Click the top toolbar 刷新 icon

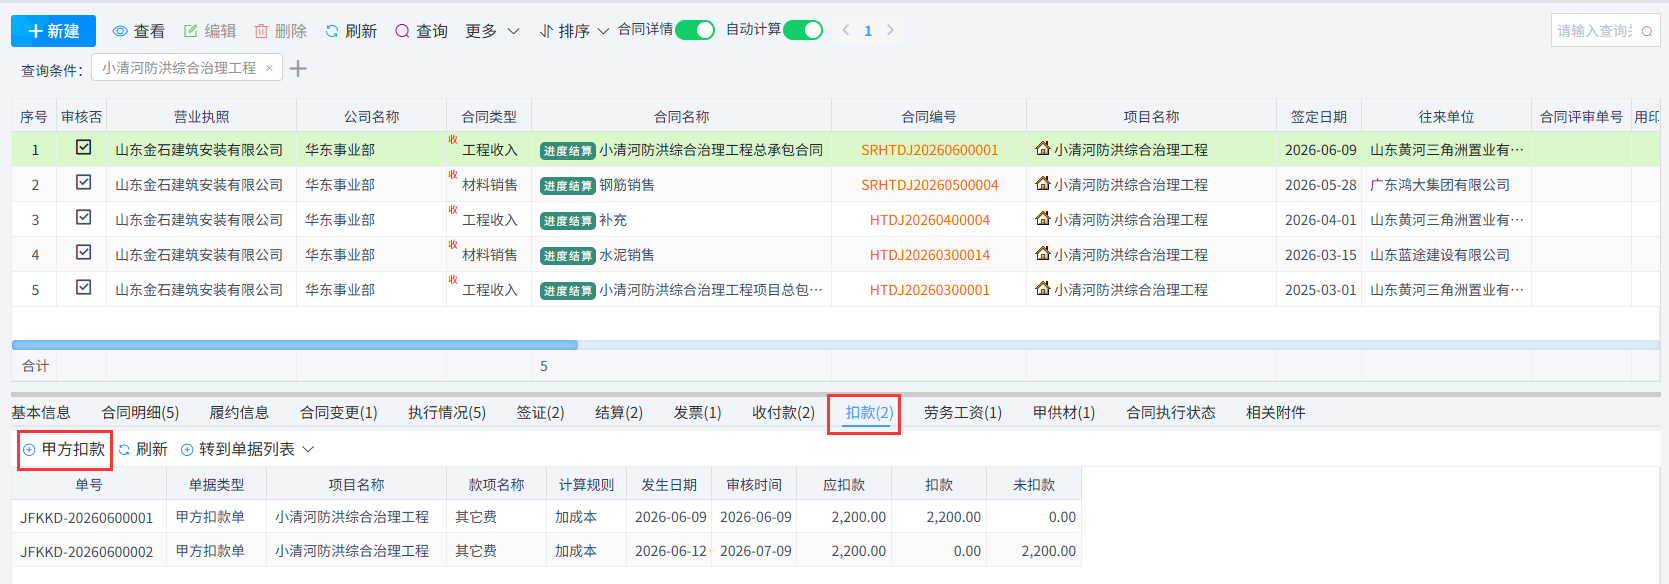point(332,31)
